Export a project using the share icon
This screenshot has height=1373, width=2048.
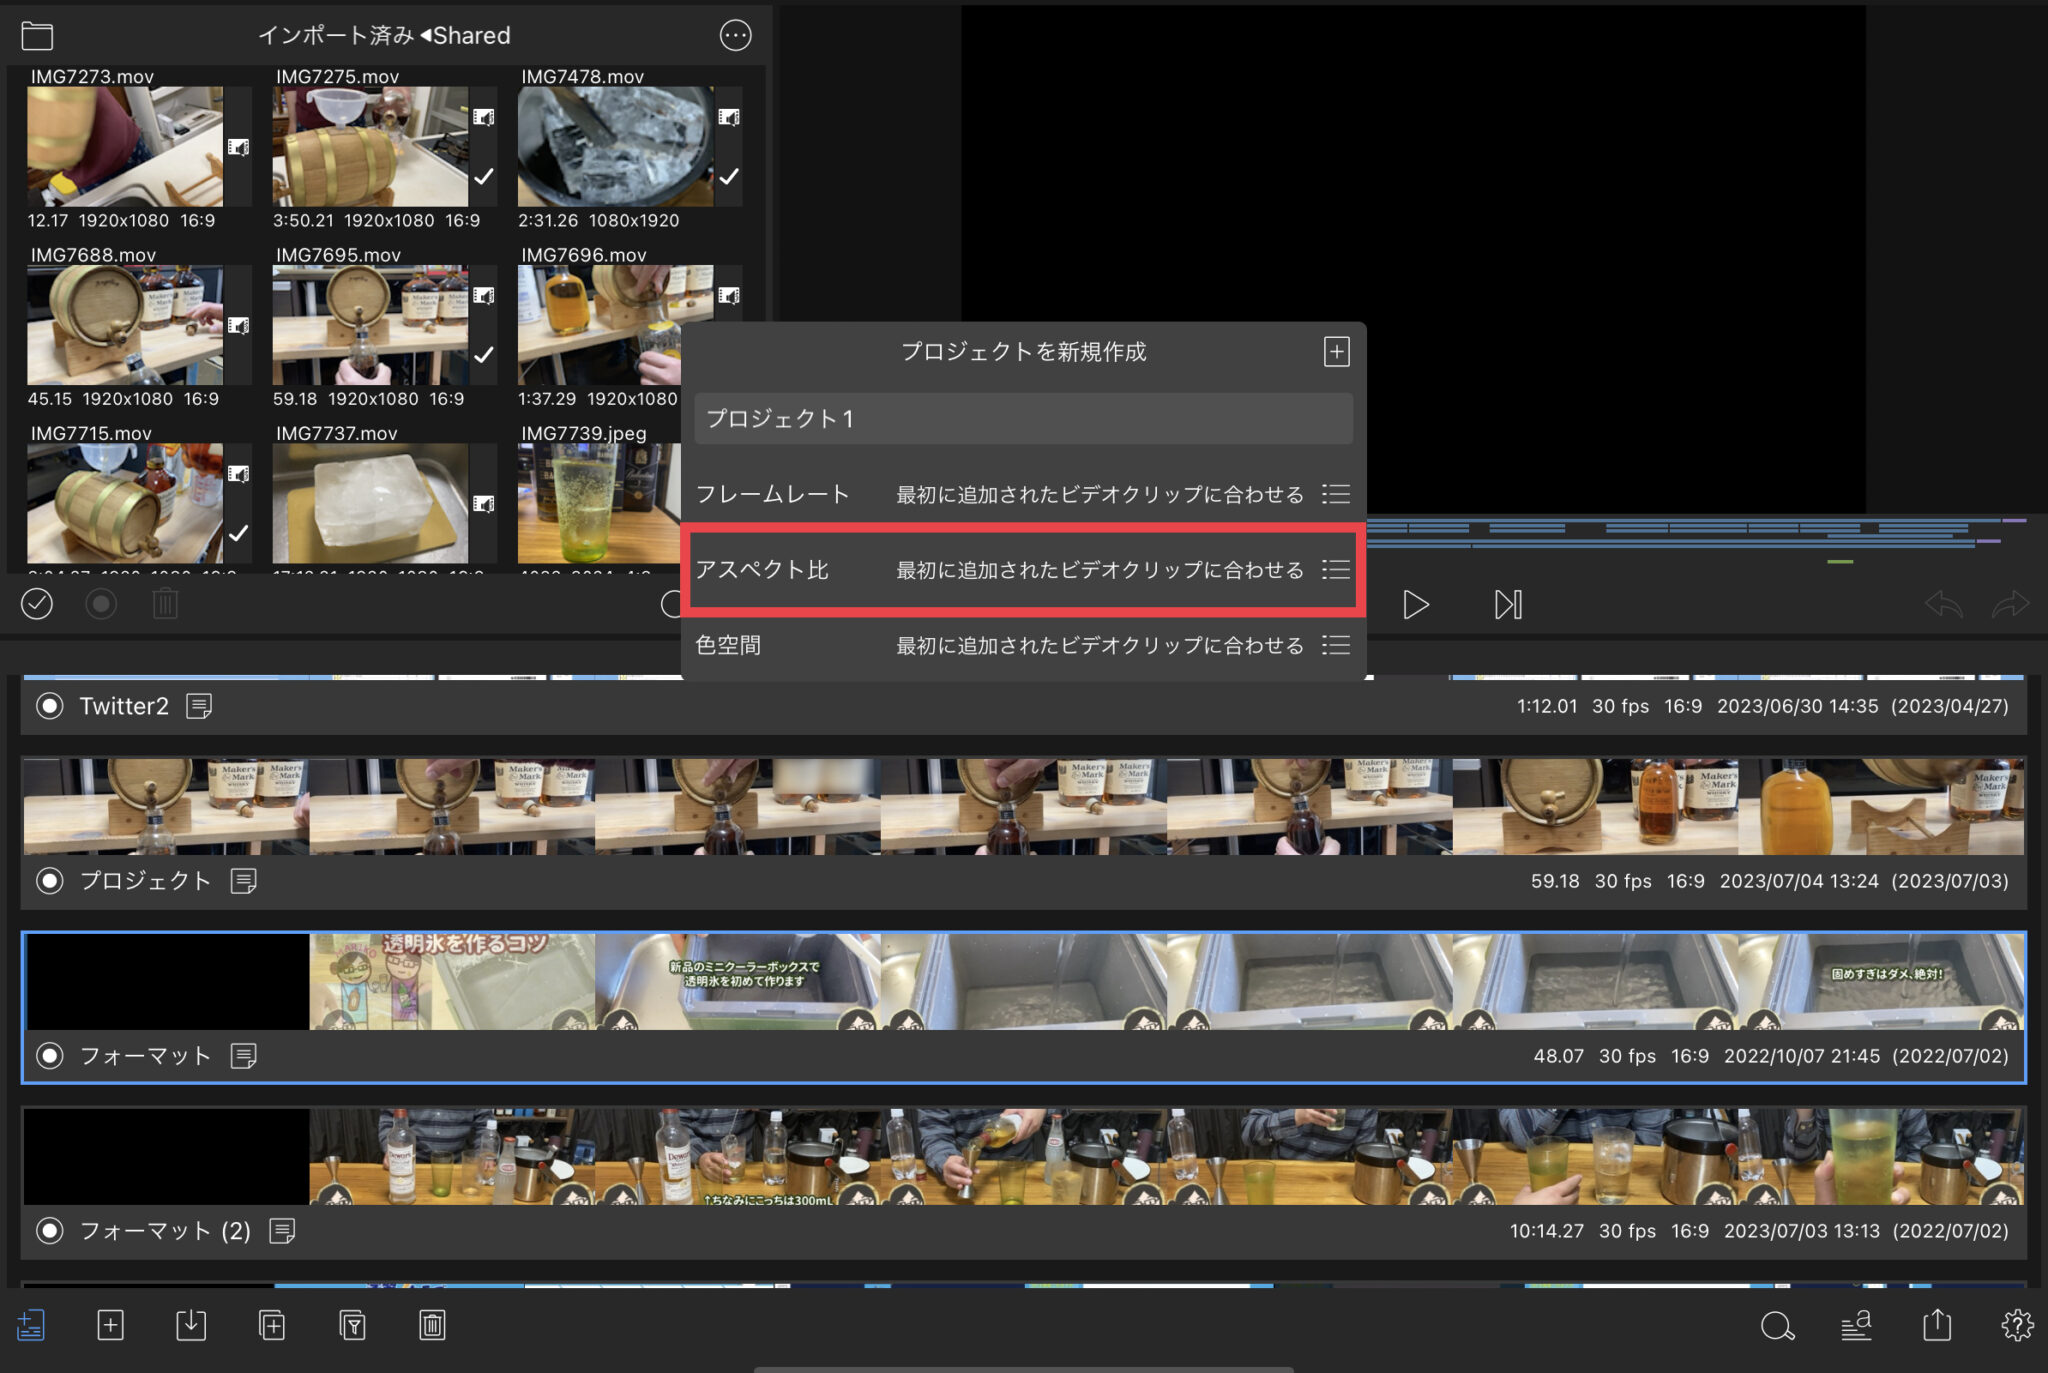click(x=1936, y=1325)
